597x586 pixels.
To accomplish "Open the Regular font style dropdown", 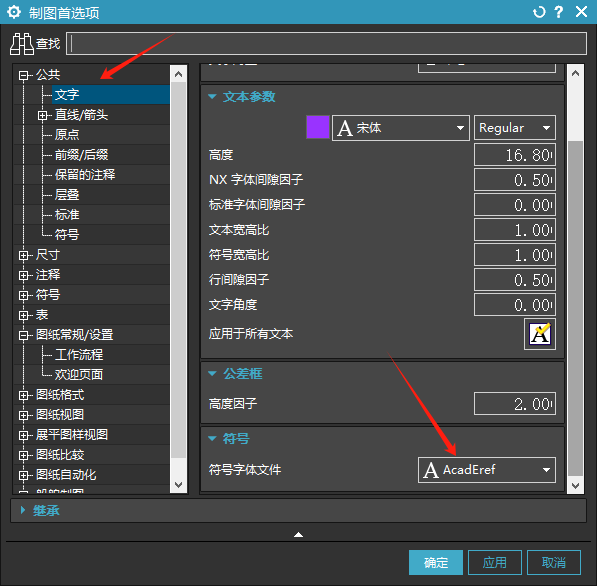I will [515, 128].
